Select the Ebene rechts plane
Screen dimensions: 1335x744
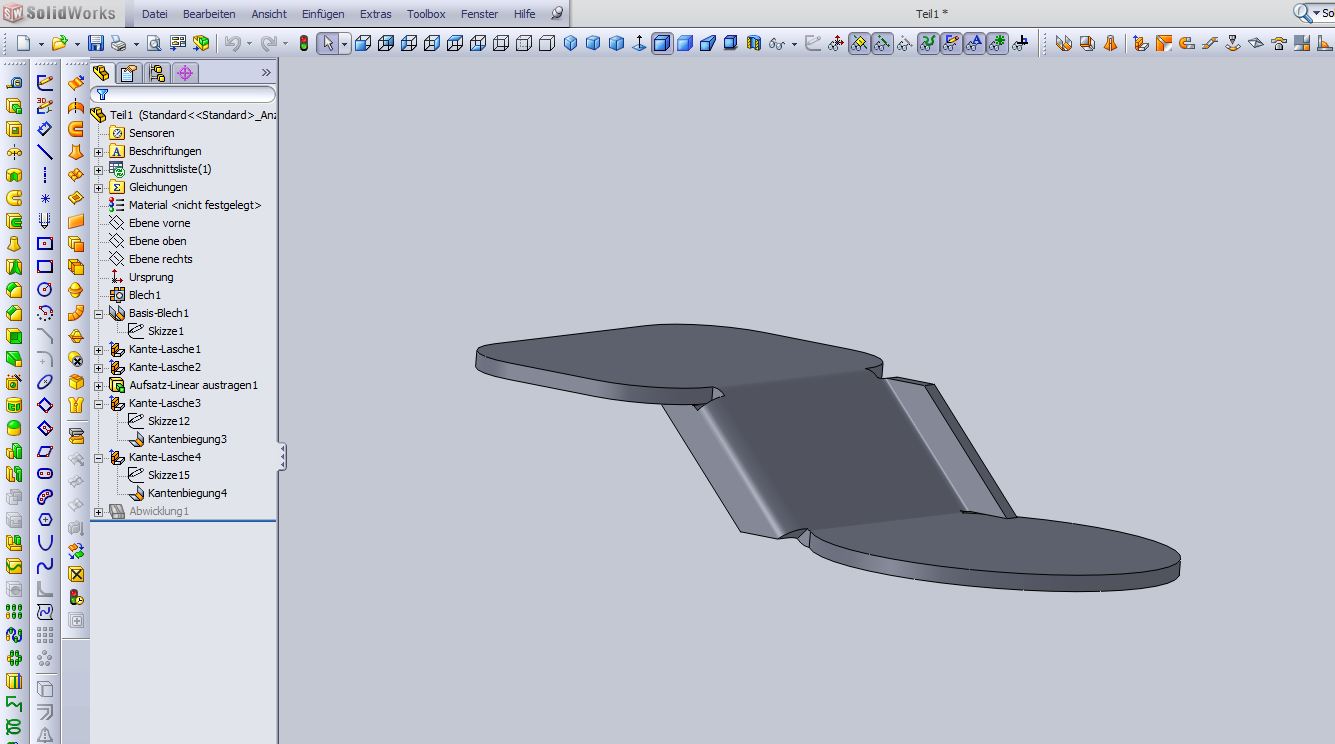click(x=160, y=259)
